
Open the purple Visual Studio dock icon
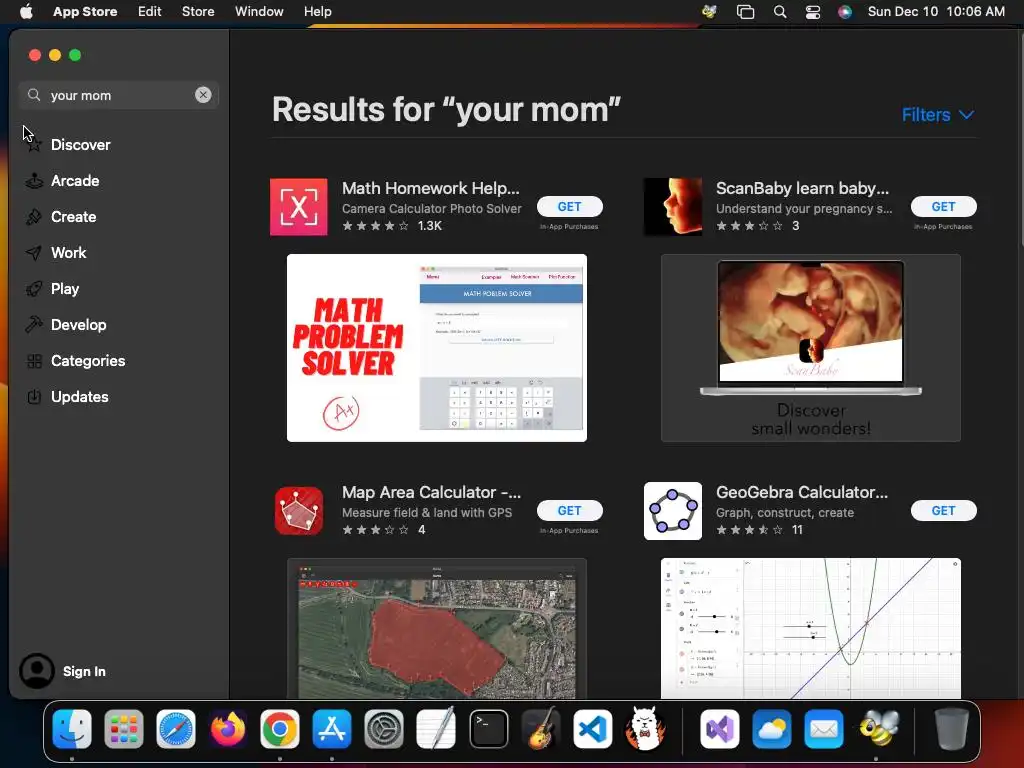pos(720,729)
